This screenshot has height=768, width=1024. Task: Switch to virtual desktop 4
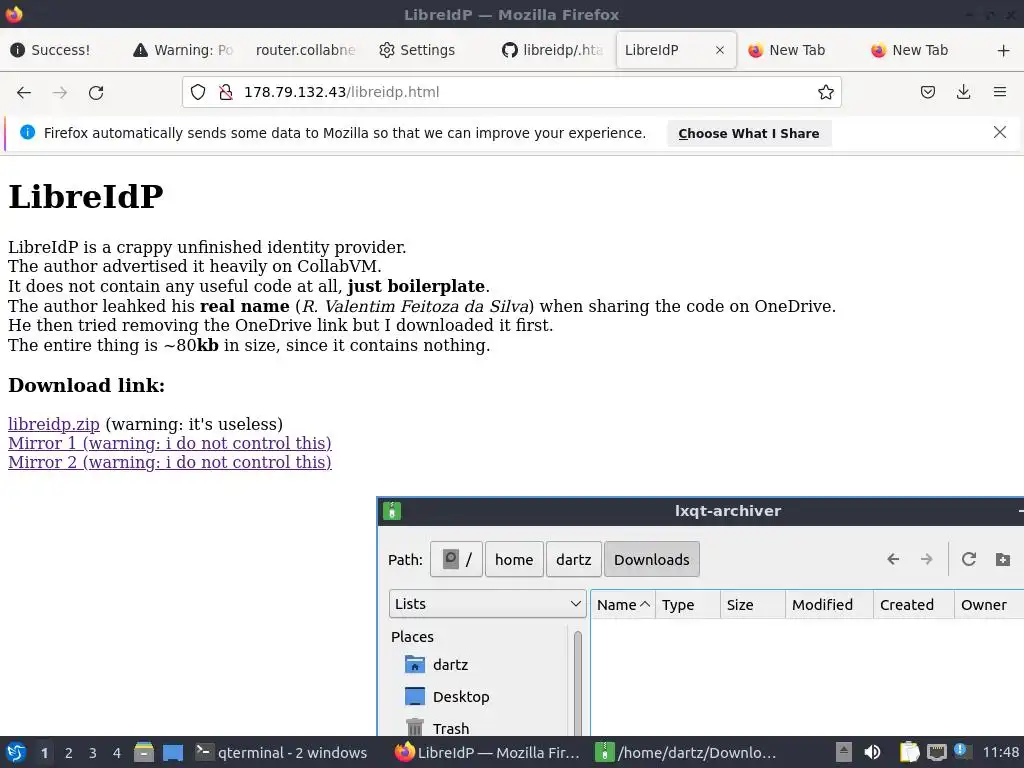click(x=117, y=753)
